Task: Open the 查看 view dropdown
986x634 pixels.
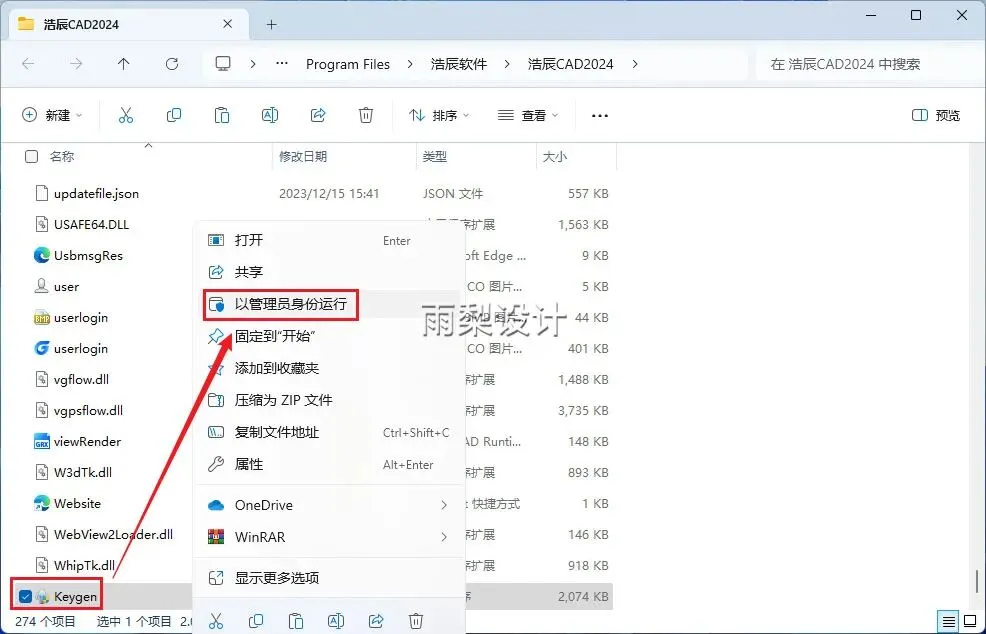Action: pos(528,115)
